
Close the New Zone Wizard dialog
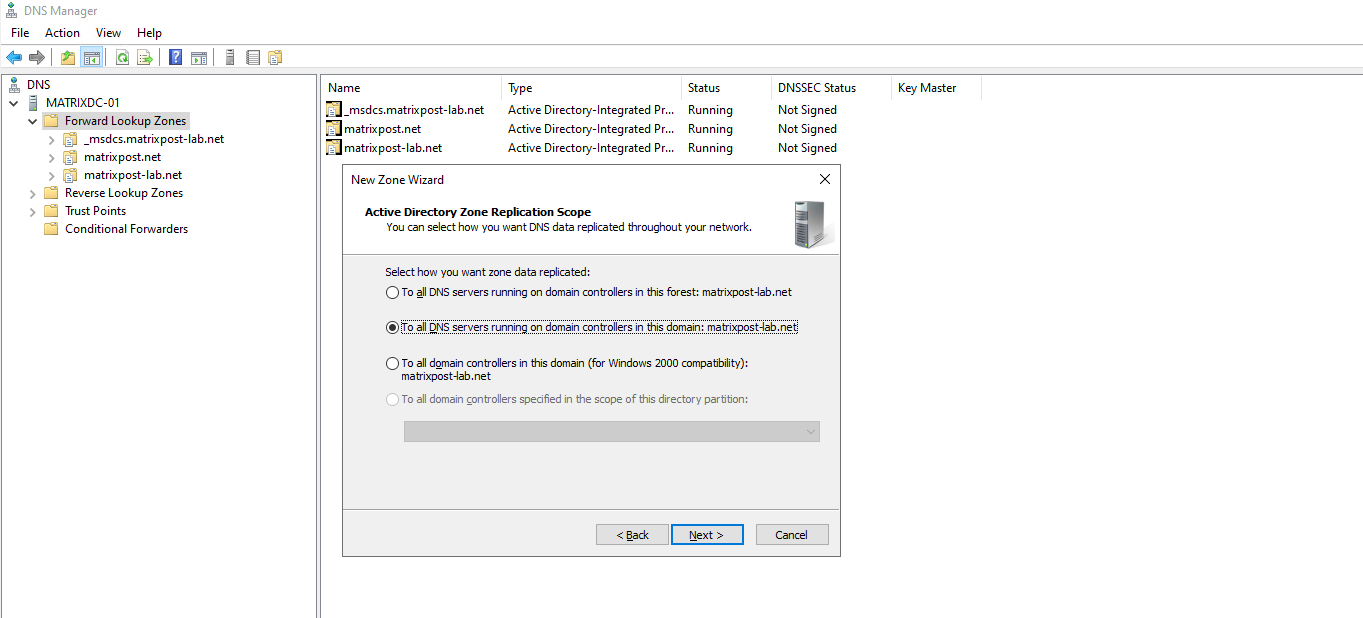[825, 180]
